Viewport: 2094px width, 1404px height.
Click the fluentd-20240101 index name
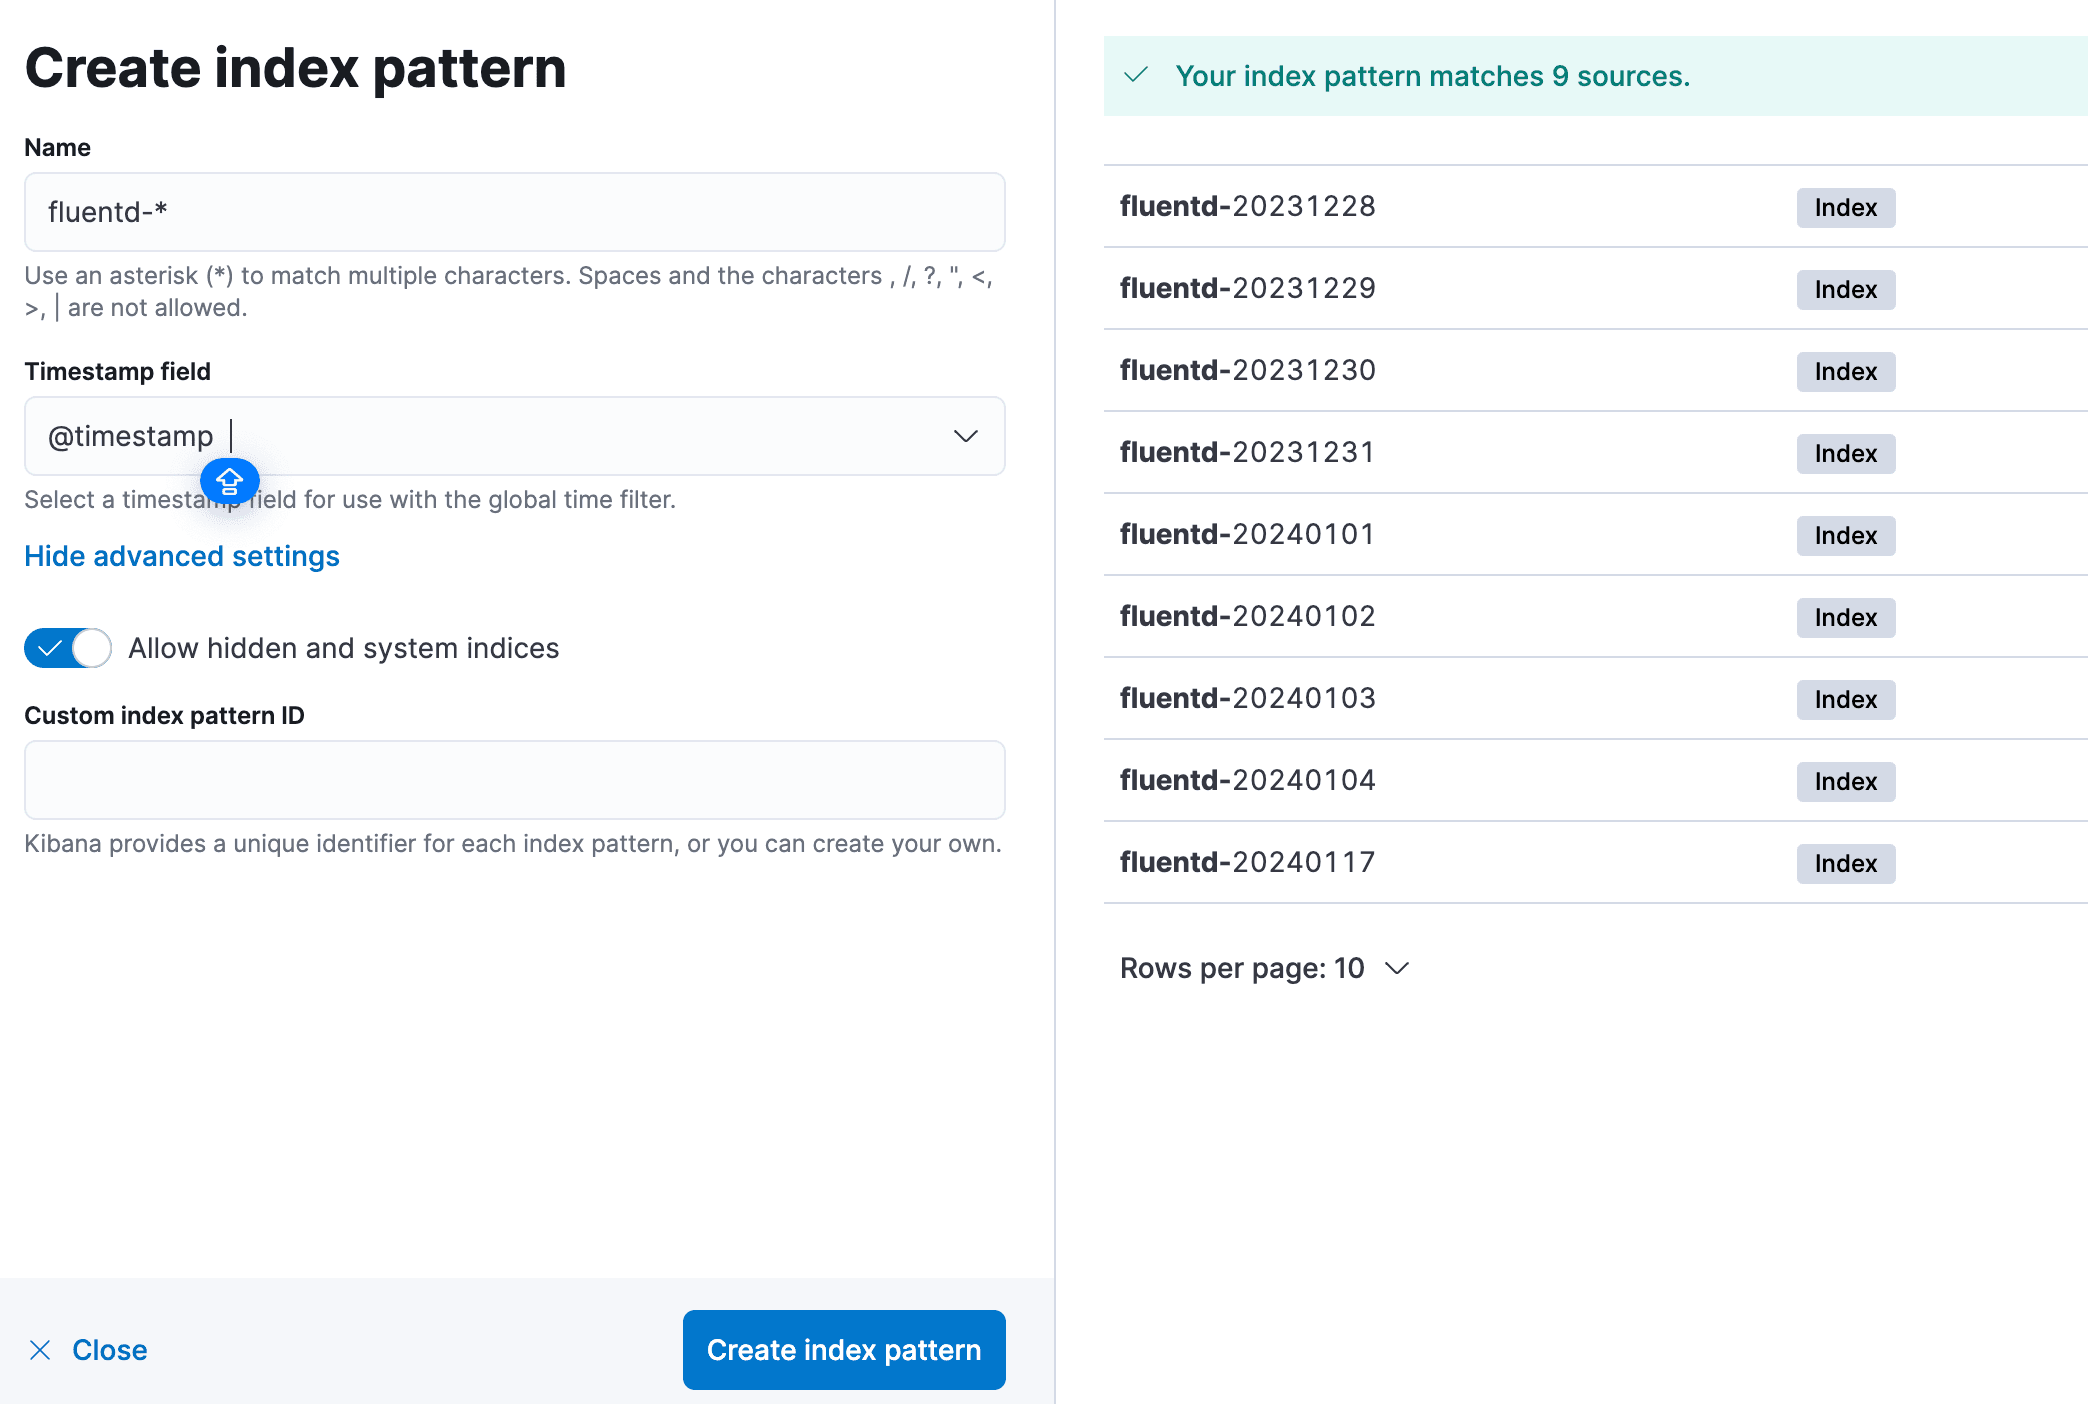tap(1247, 534)
